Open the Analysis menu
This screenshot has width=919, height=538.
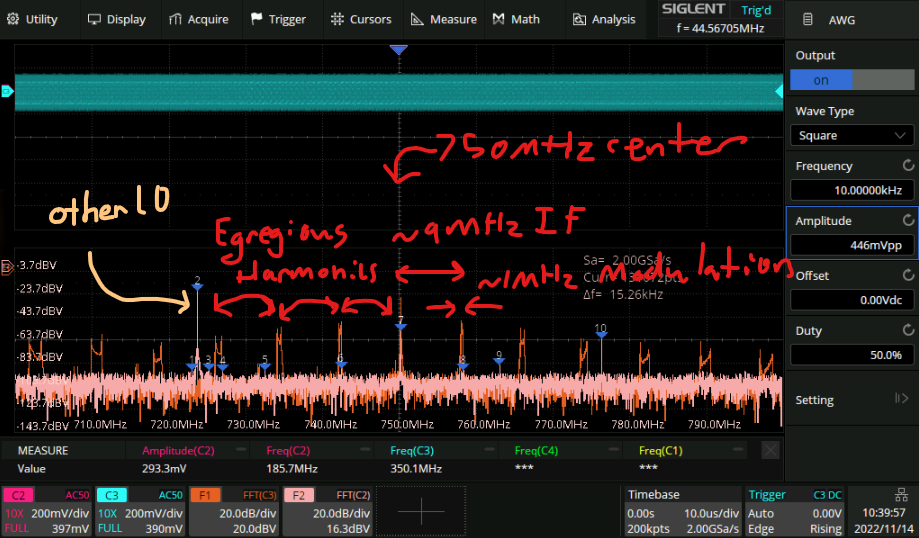click(603, 19)
